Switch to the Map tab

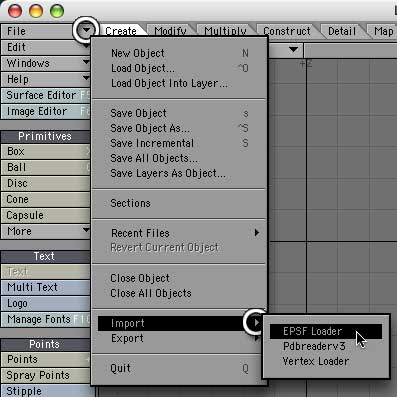383,31
